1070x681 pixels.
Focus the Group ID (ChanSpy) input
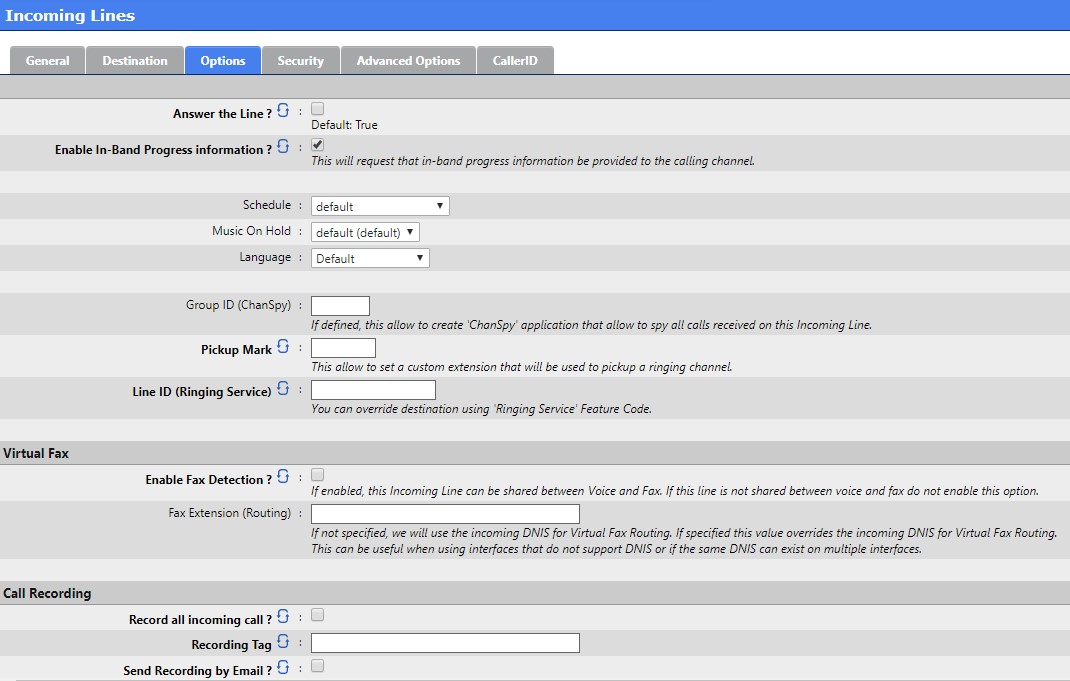[x=340, y=306]
